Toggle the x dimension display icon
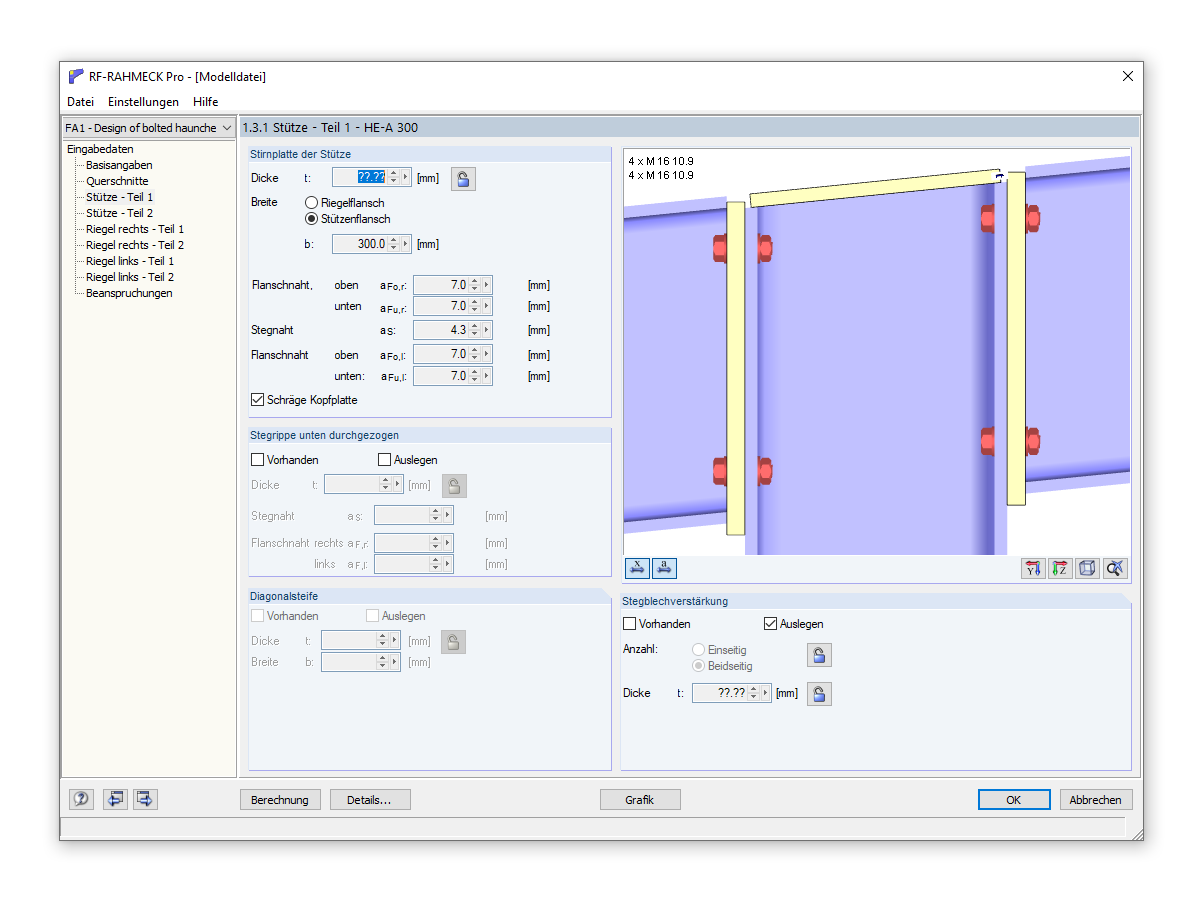1200x900 pixels. 637,568
